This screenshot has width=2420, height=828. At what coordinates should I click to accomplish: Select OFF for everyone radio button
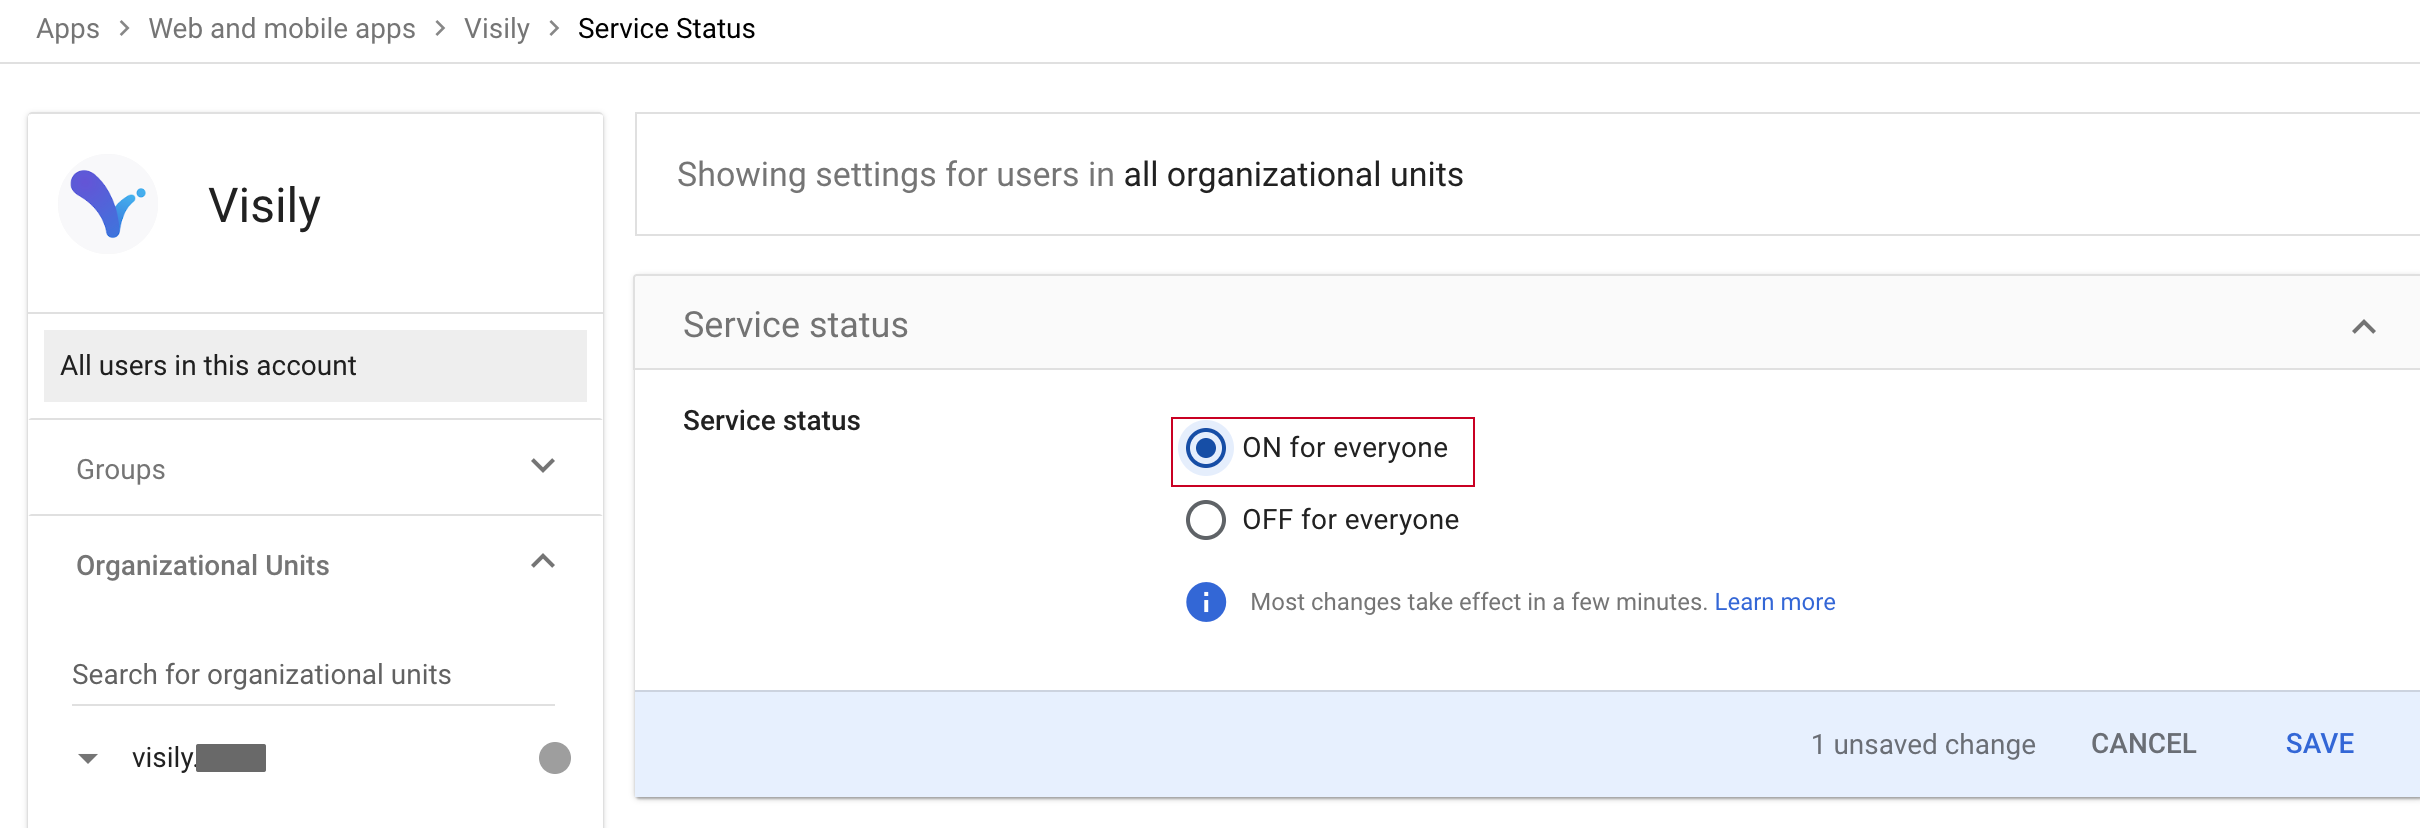[1206, 520]
